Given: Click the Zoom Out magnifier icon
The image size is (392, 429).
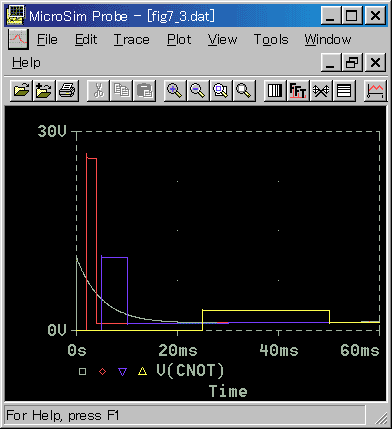Looking at the screenshot, I should click(198, 90).
